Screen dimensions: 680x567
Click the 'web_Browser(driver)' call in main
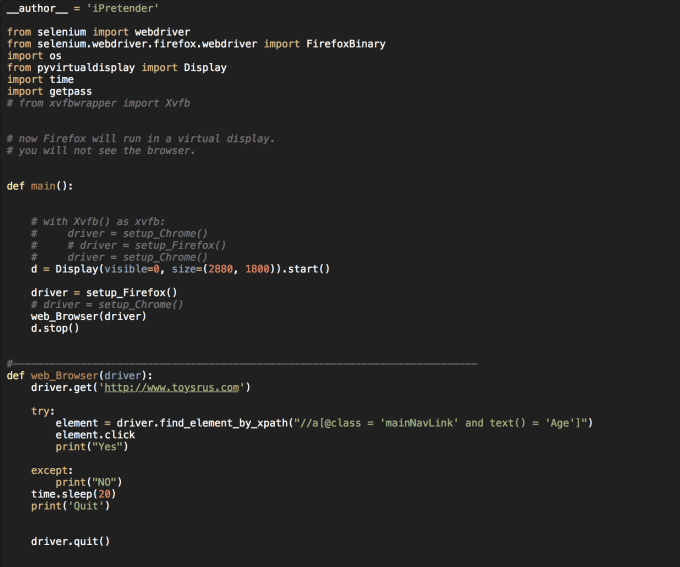click(89, 316)
